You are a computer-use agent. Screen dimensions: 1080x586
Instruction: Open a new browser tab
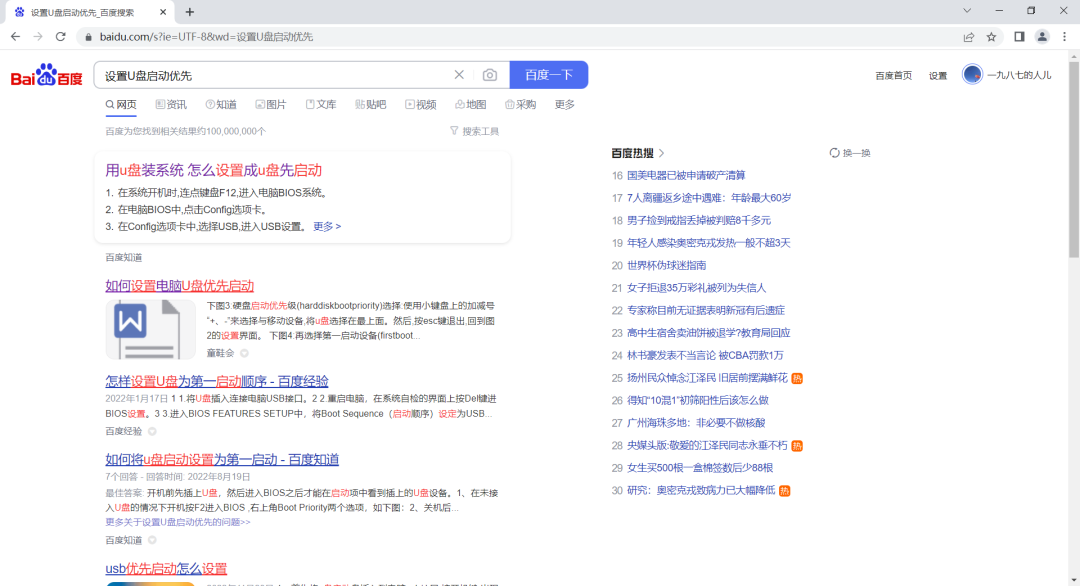189,12
